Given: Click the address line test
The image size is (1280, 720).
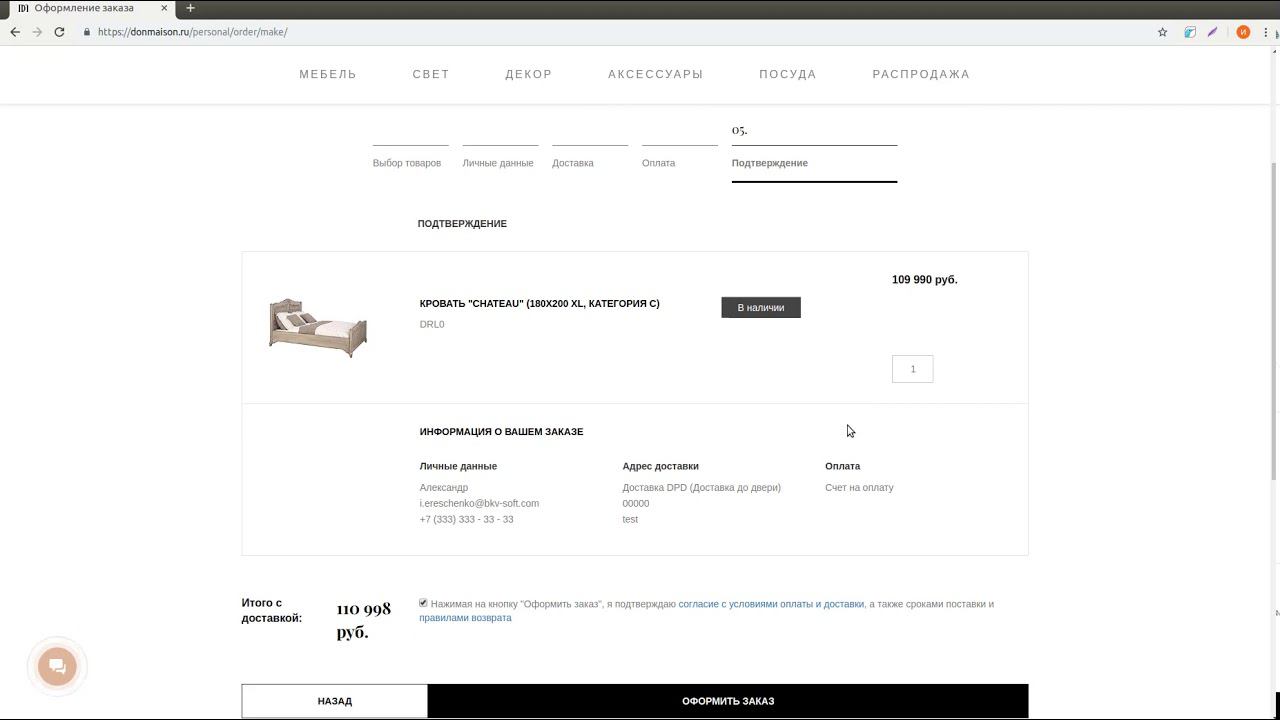Looking at the screenshot, I should point(630,519).
